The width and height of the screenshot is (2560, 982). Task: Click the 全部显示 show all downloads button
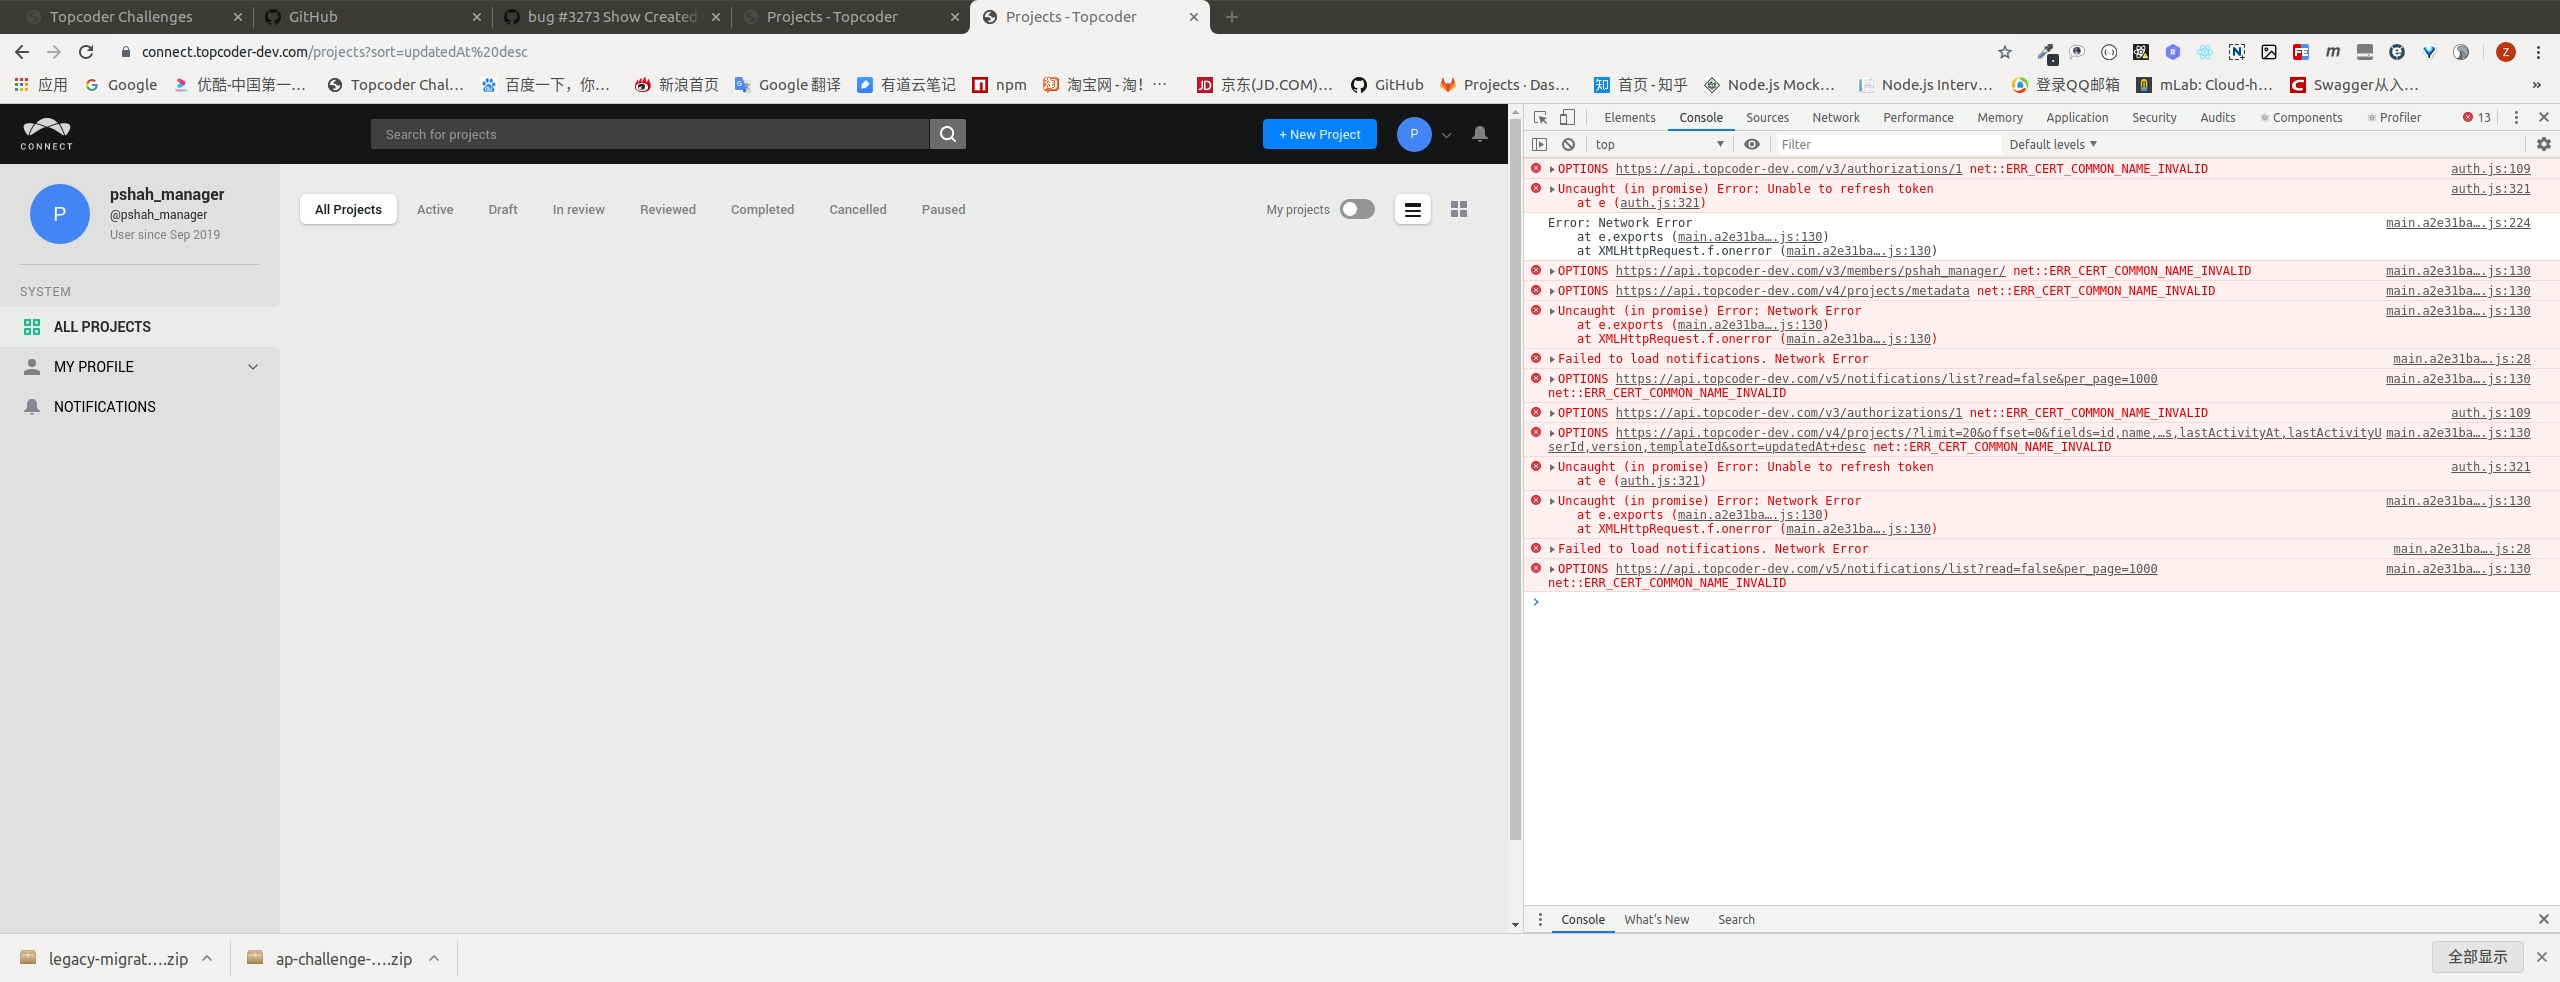[x=2477, y=957]
